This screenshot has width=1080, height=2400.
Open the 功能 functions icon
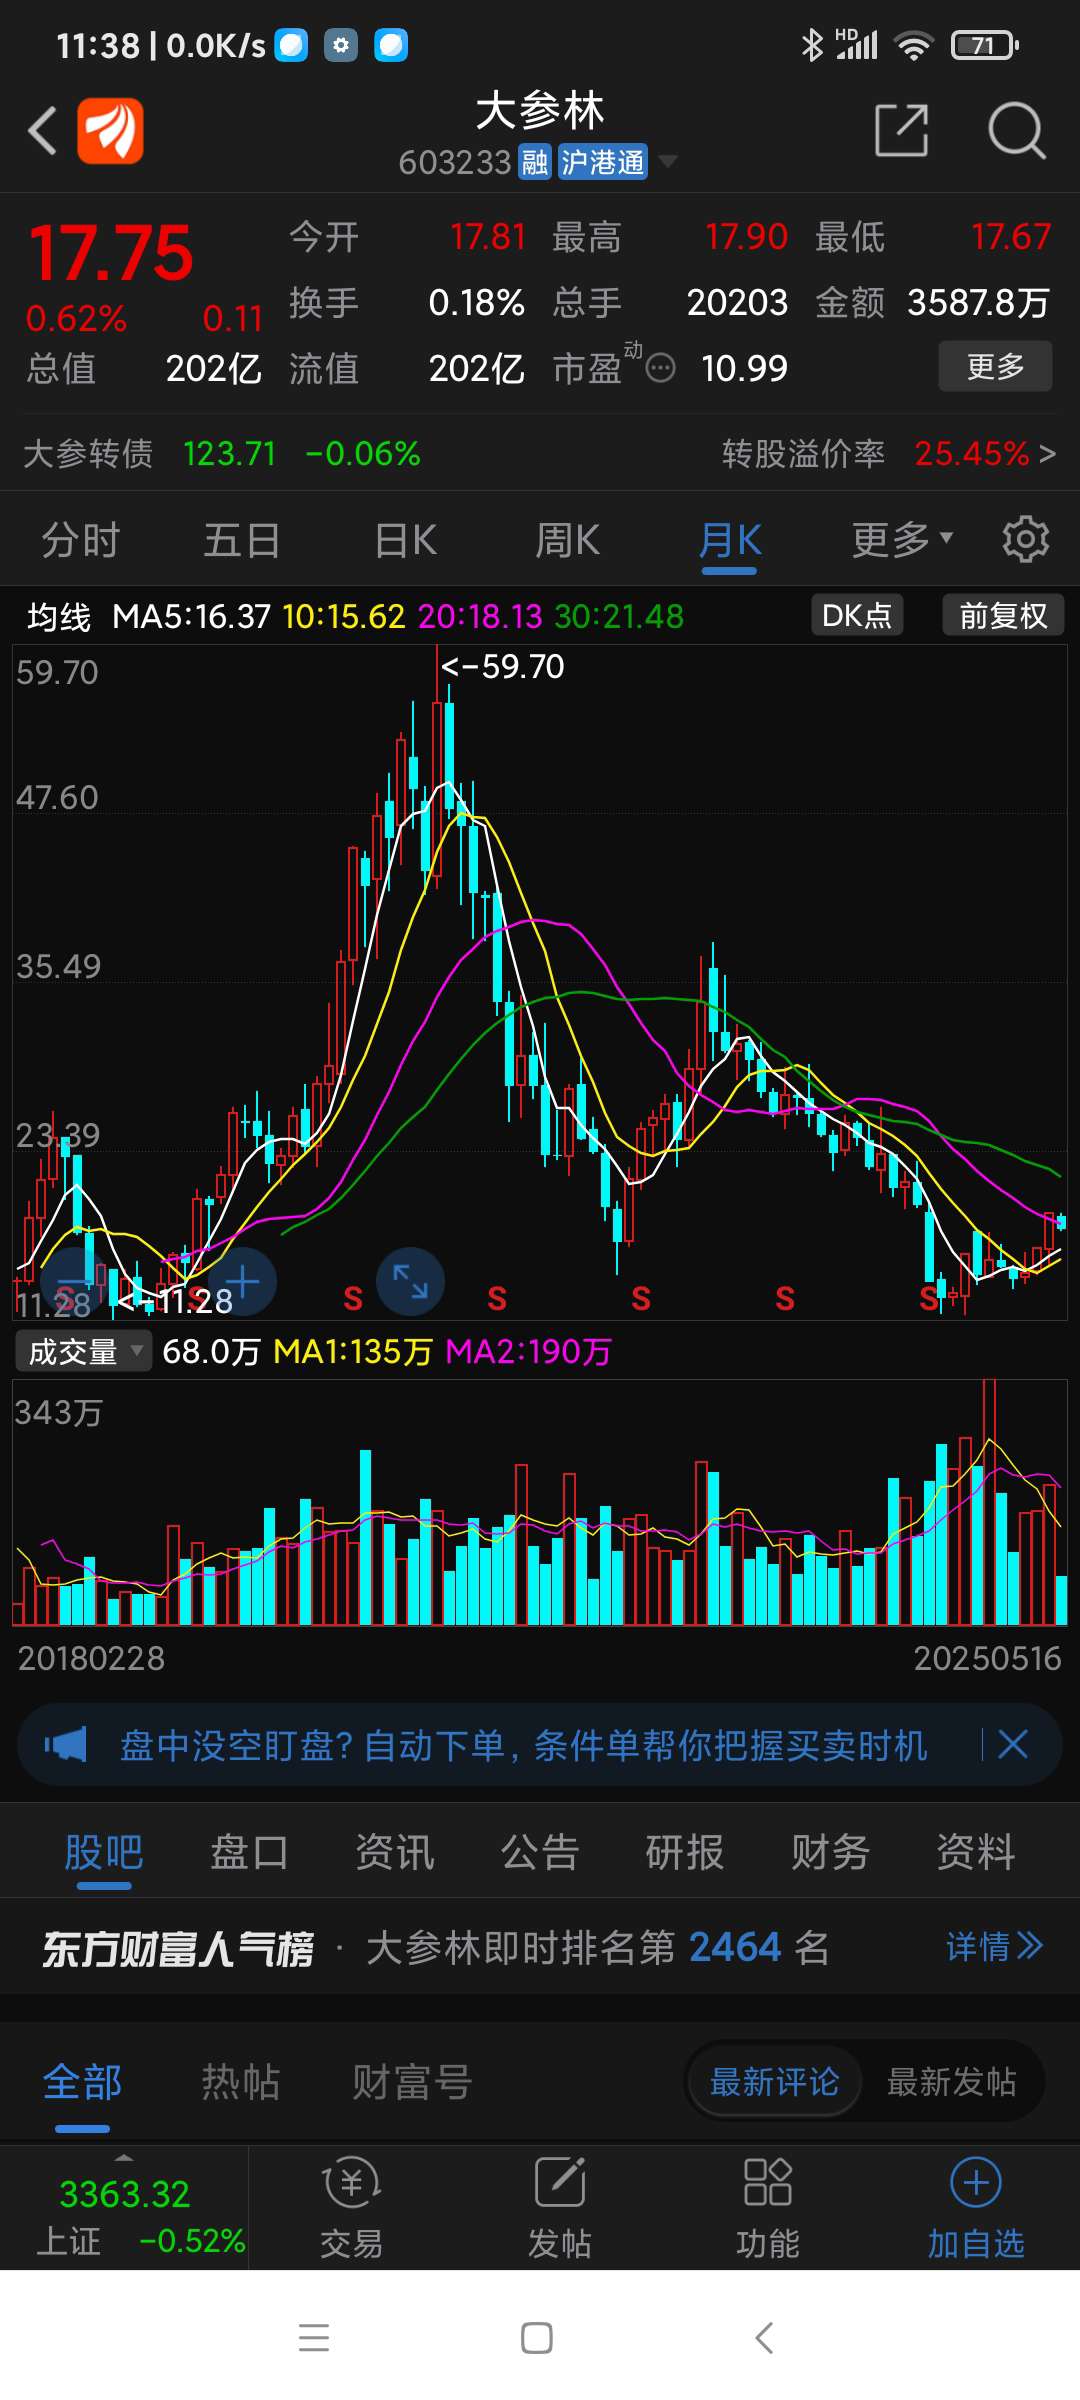pos(767,2208)
